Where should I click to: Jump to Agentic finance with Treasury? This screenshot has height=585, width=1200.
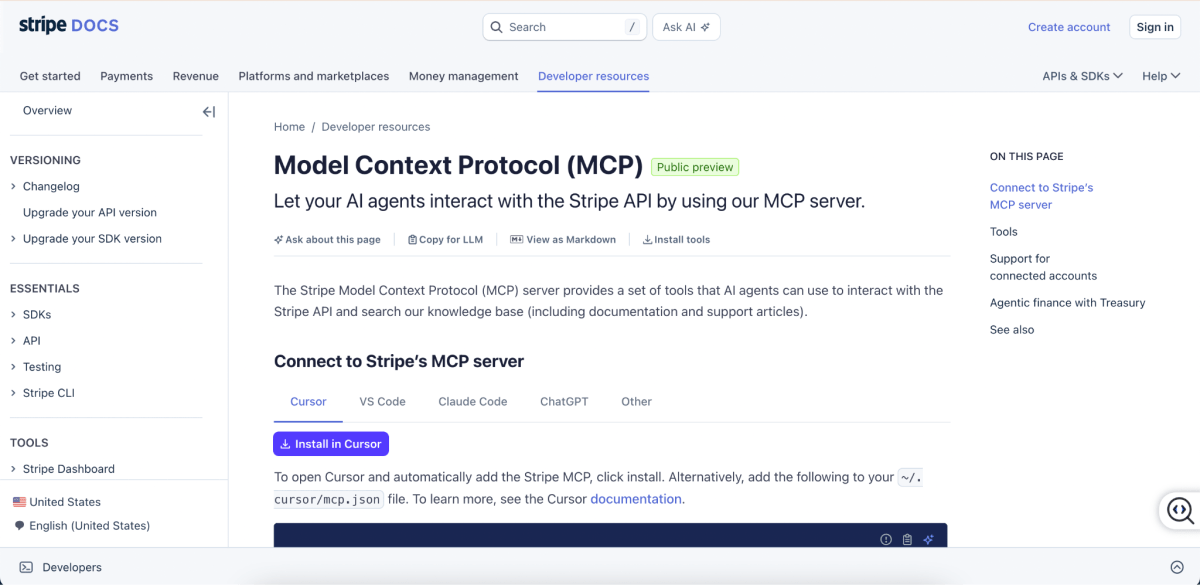pyautogui.click(x=1068, y=303)
